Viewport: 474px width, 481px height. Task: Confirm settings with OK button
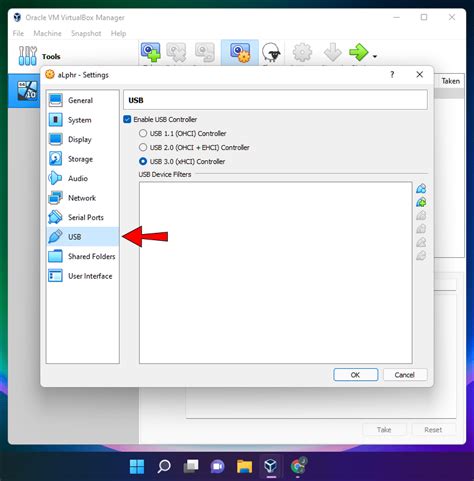[x=356, y=375]
